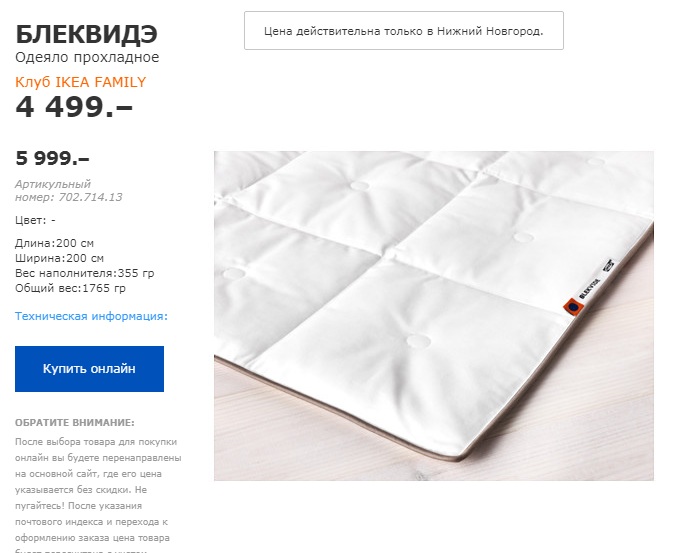Click the БЛЕКВИДЭ product title
The image size is (691, 553).
[86, 34]
